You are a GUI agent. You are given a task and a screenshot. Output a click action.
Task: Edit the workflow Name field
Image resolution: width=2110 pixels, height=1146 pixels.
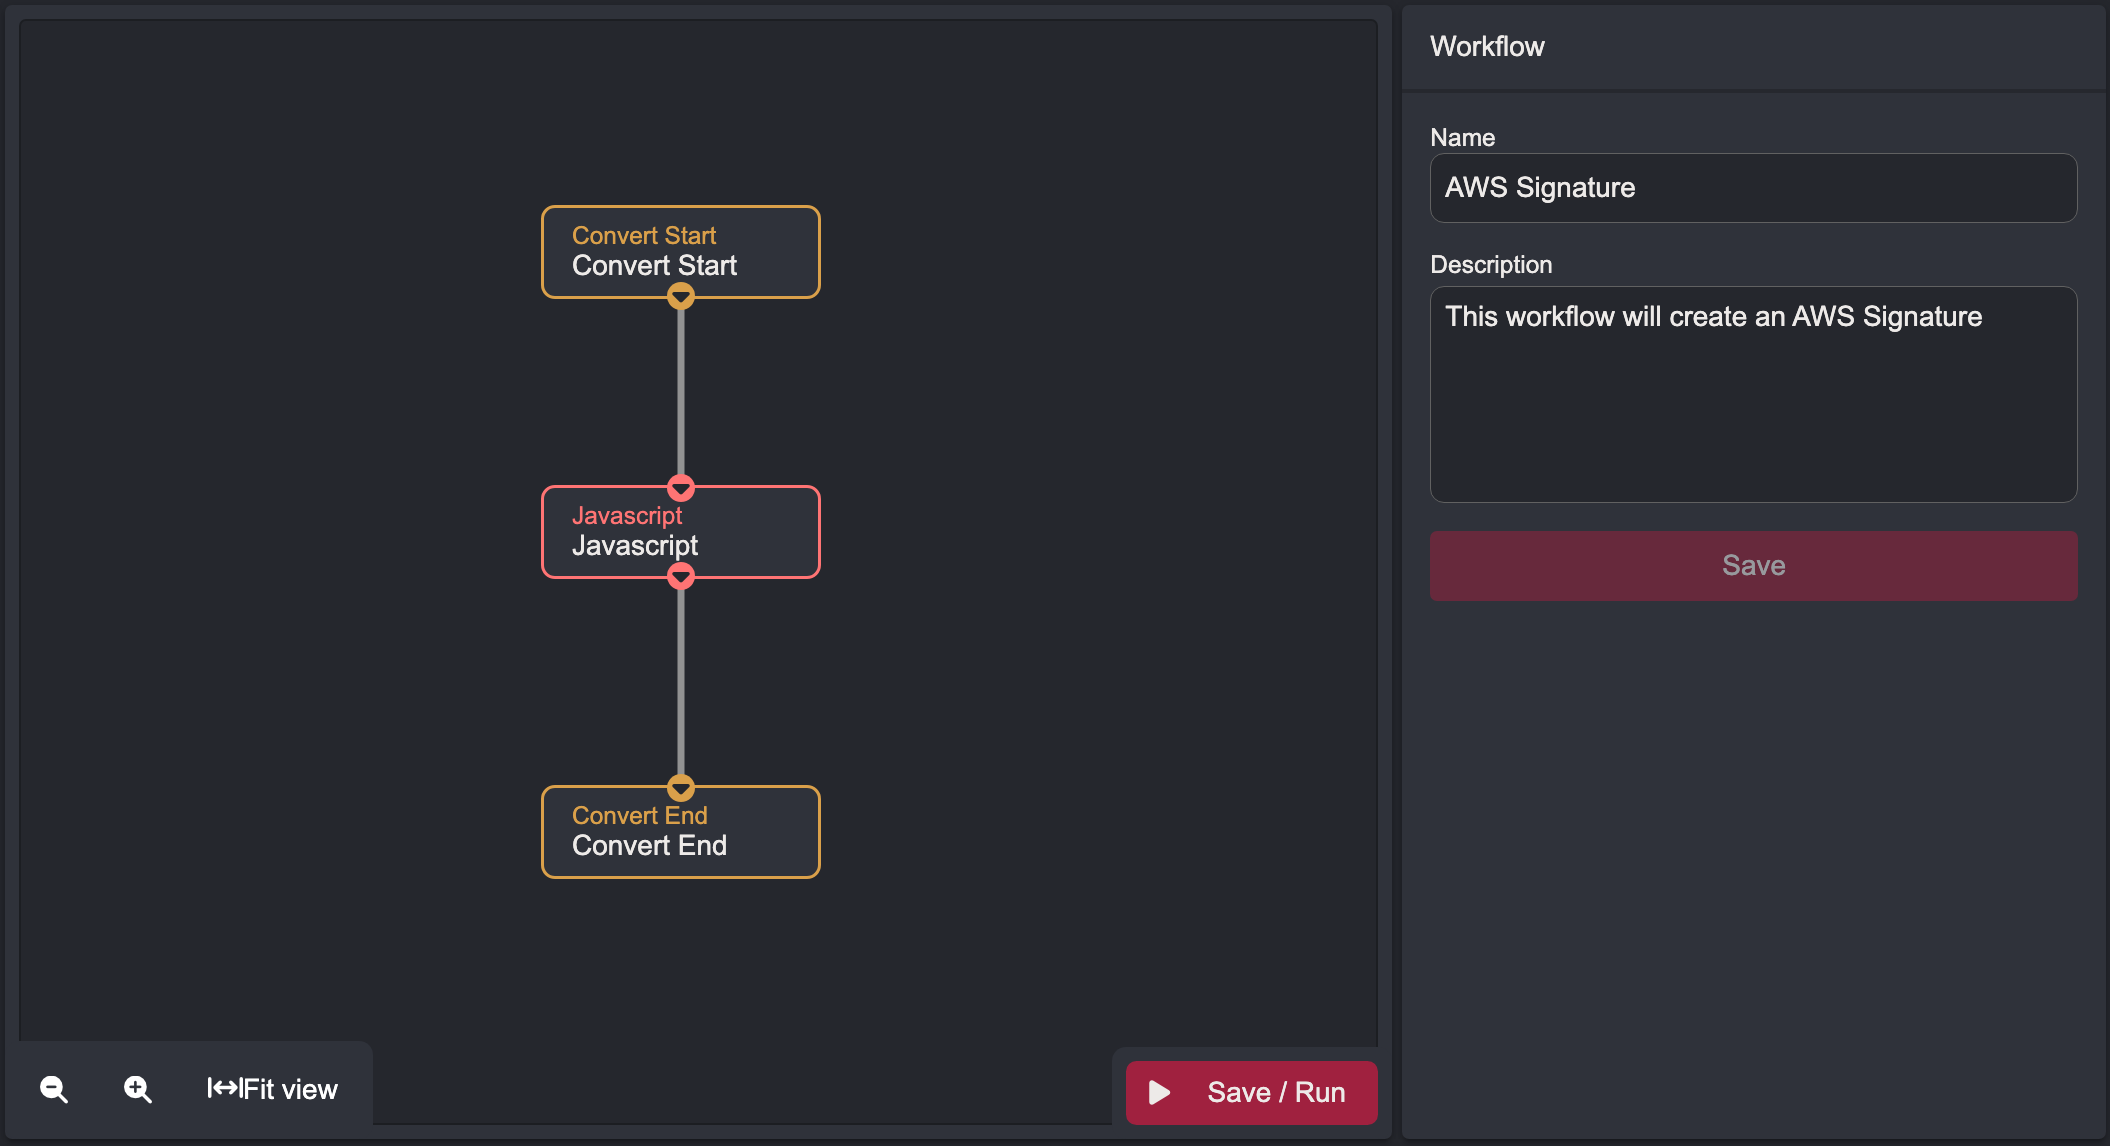[1753, 188]
